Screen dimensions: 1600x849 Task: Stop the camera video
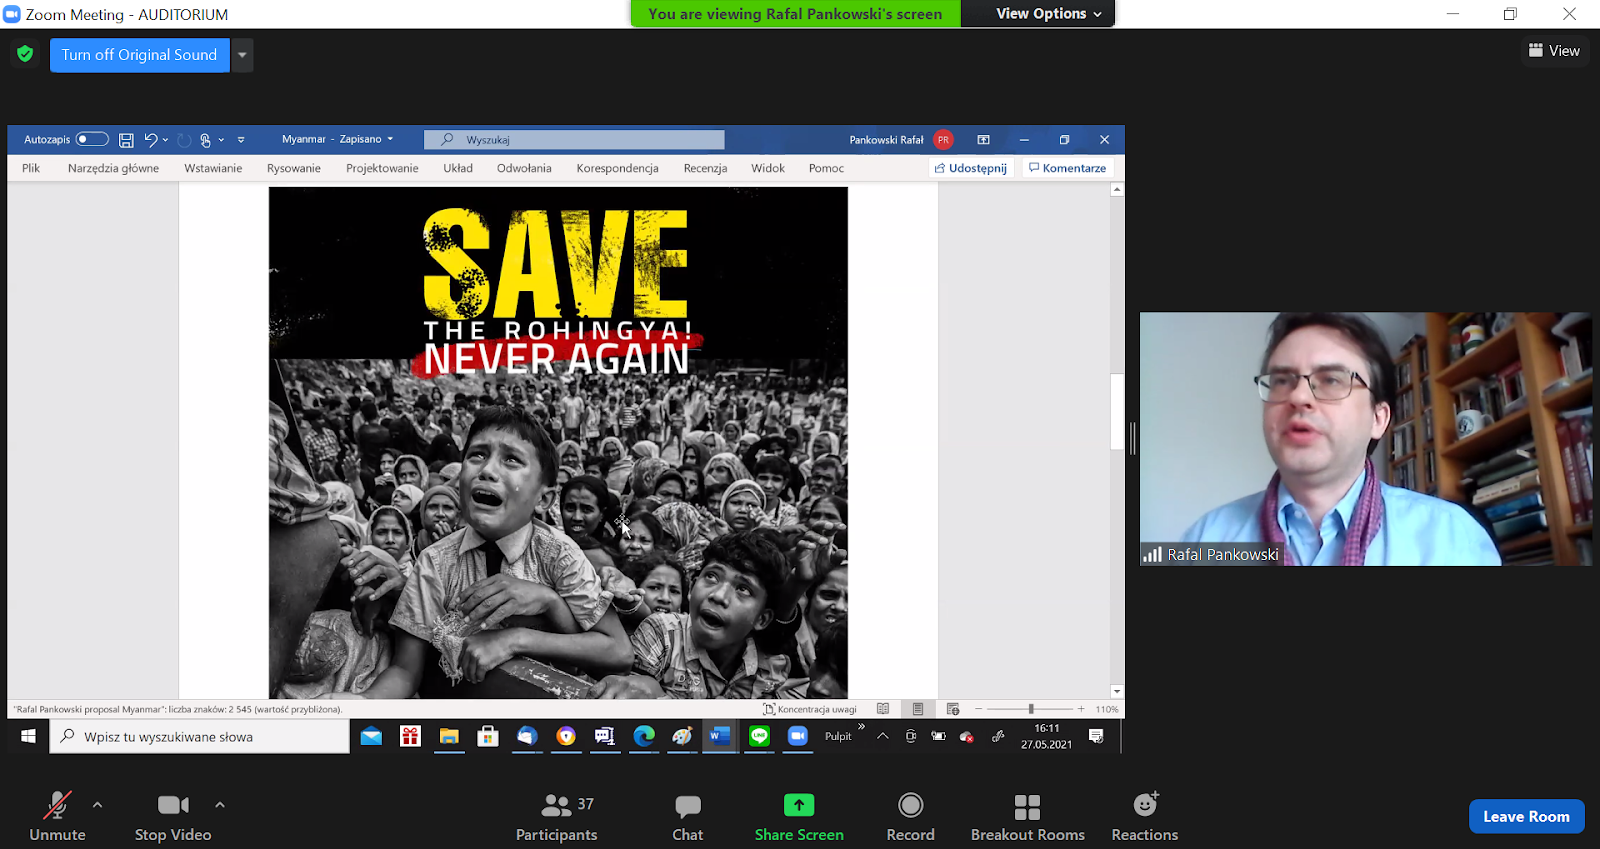(173, 817)
